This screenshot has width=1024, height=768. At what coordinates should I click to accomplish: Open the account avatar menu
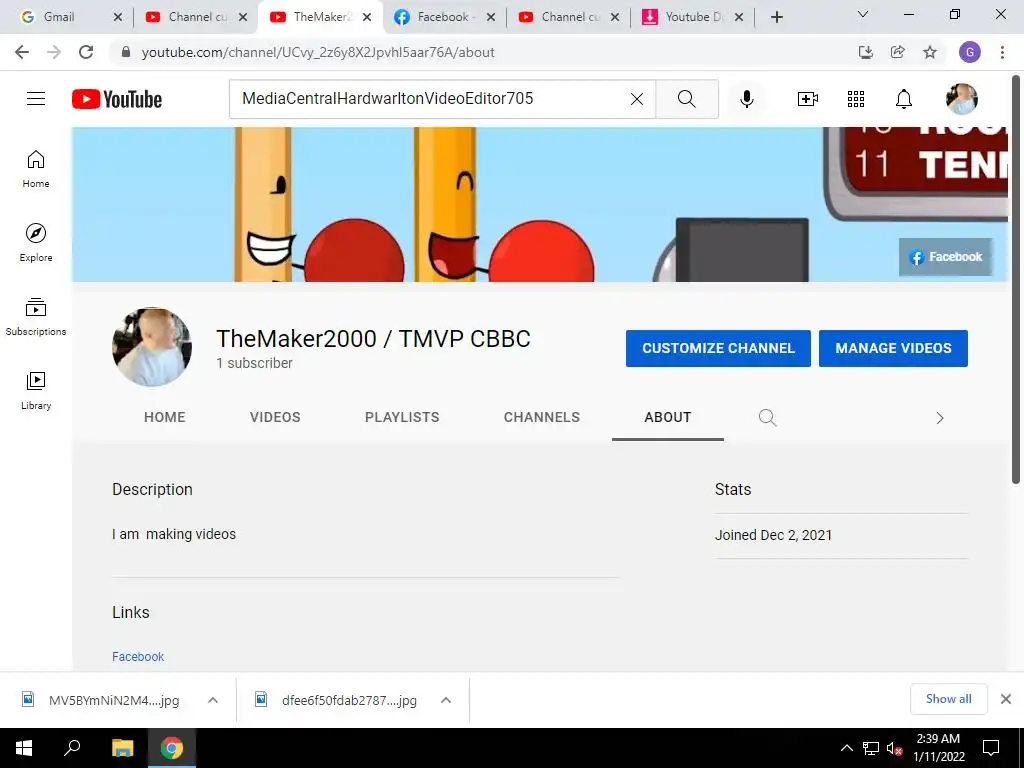point(961,99)
